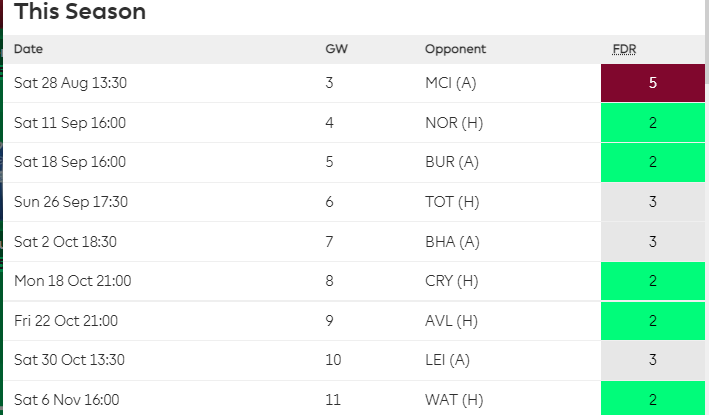Viewport: 709px width, 415px height.
Task: Click the BHA (A) opponent entry
Action: click(451, 241)
